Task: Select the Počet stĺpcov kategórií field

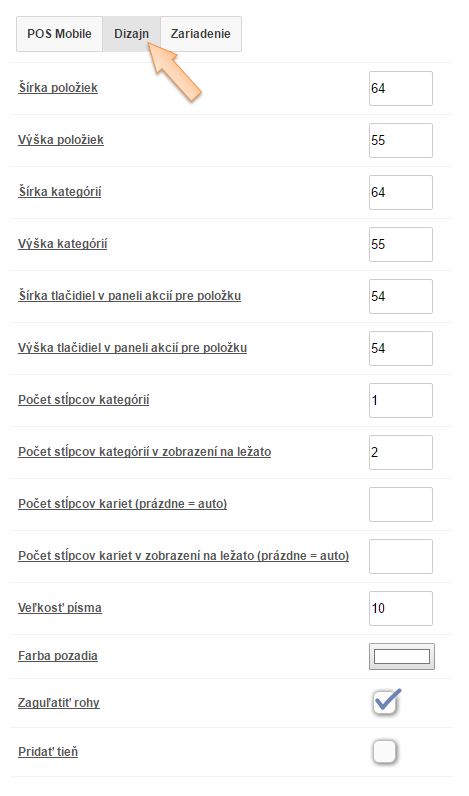Action: (400, 401)
